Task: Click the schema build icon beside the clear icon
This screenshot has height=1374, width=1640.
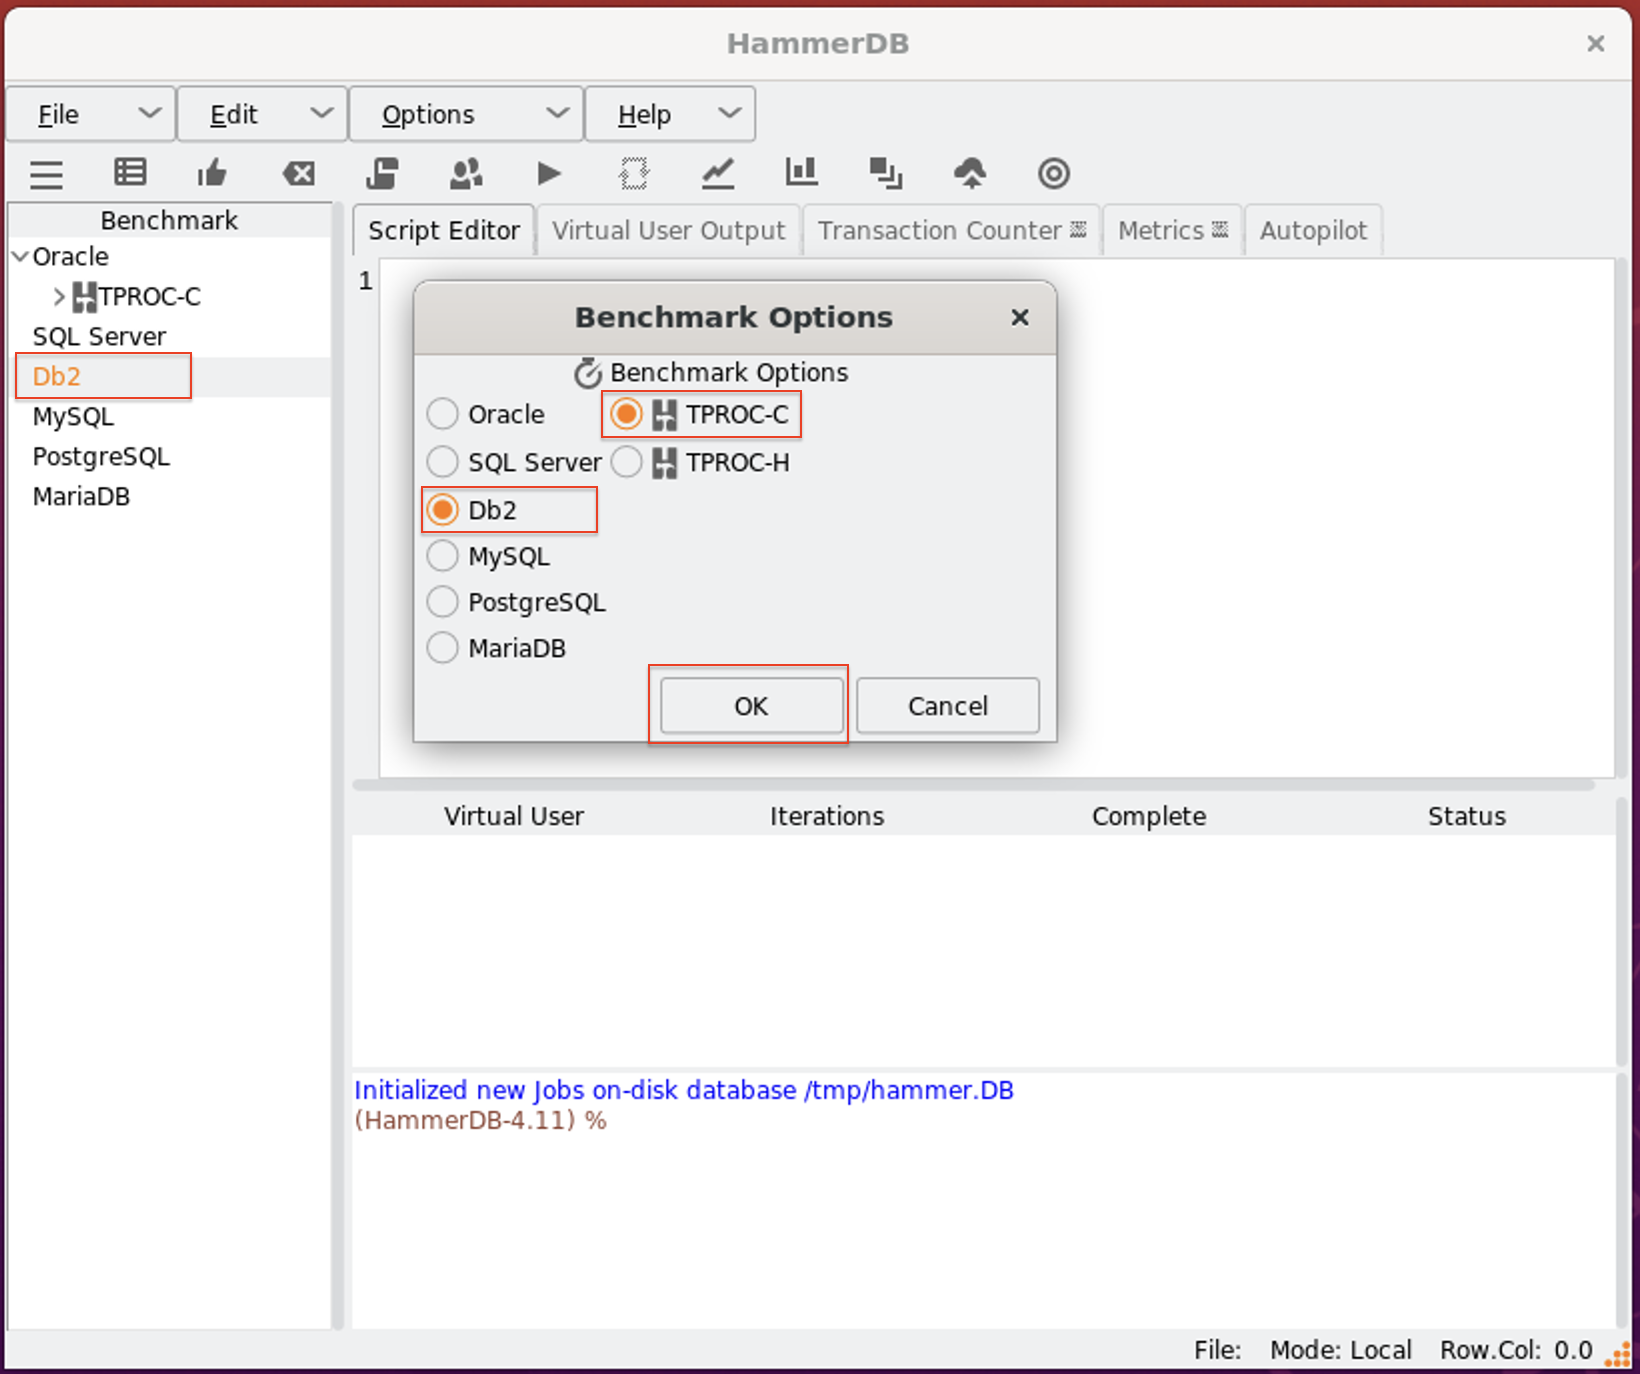Action: 382,173
